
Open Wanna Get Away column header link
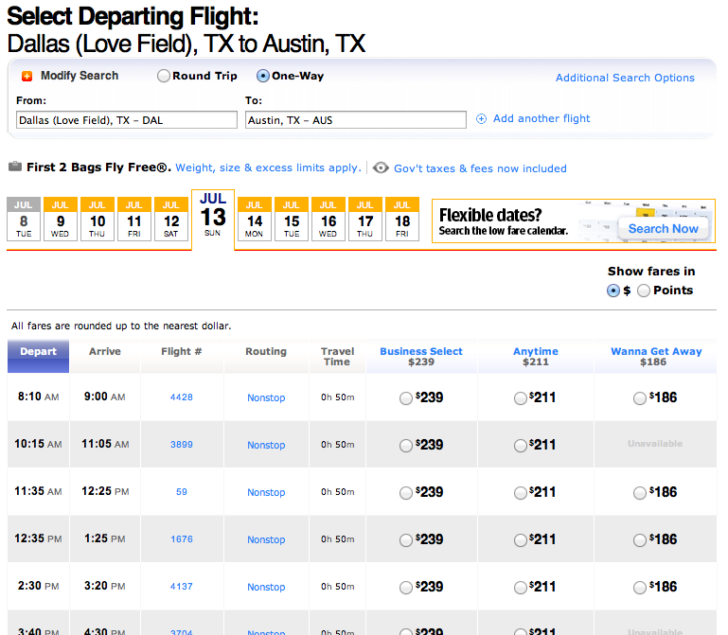(656, 351)
